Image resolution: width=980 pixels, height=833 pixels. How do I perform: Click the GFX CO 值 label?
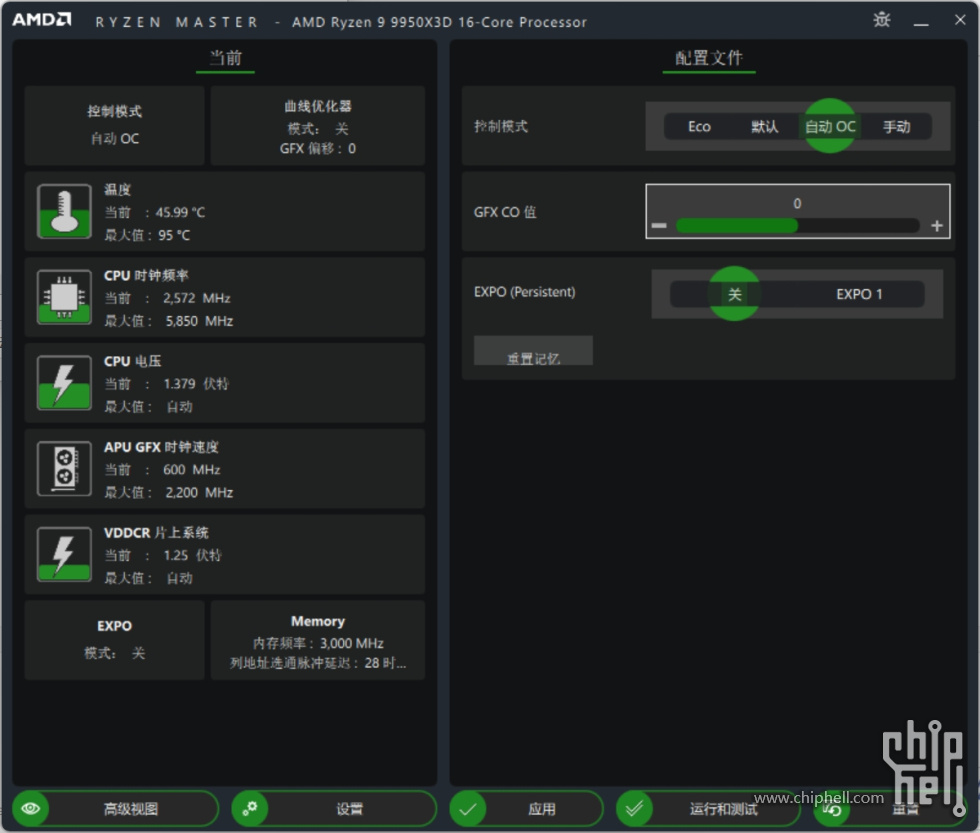[x=505, y=212]
